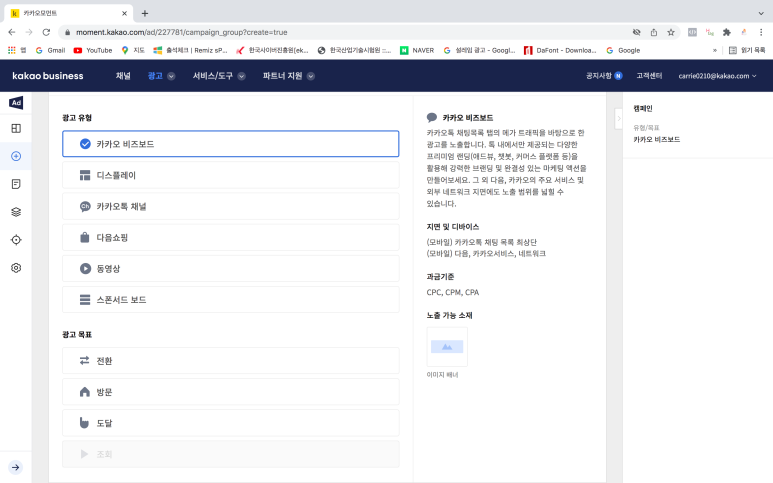
Task: Show more bookmarks with the double chevron
Action: (714, 50)
